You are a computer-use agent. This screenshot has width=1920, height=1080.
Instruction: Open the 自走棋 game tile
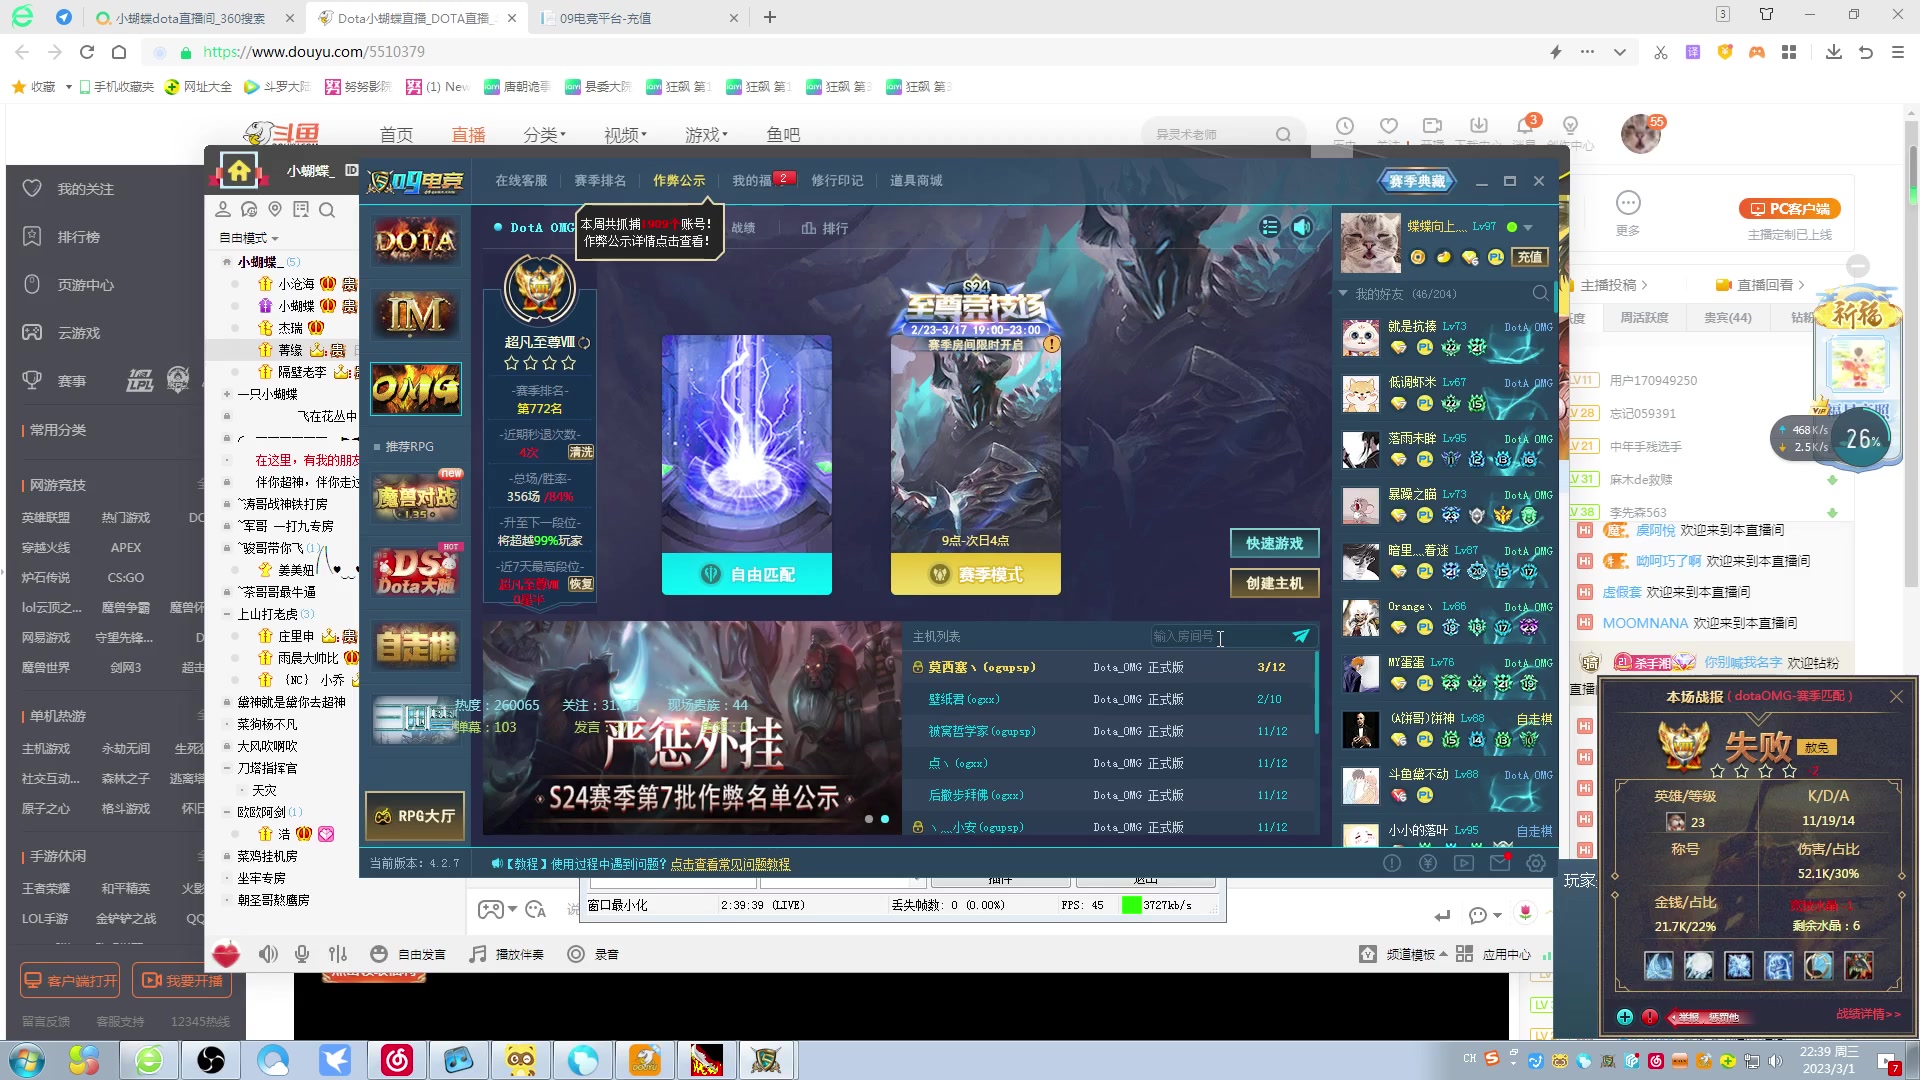(416, 646)
